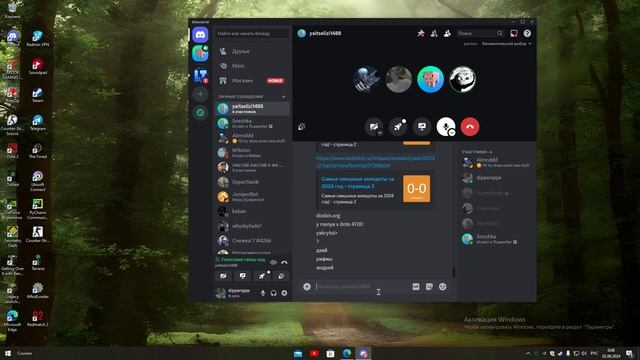Open Wfilston direct message

[x=253, y=153]
